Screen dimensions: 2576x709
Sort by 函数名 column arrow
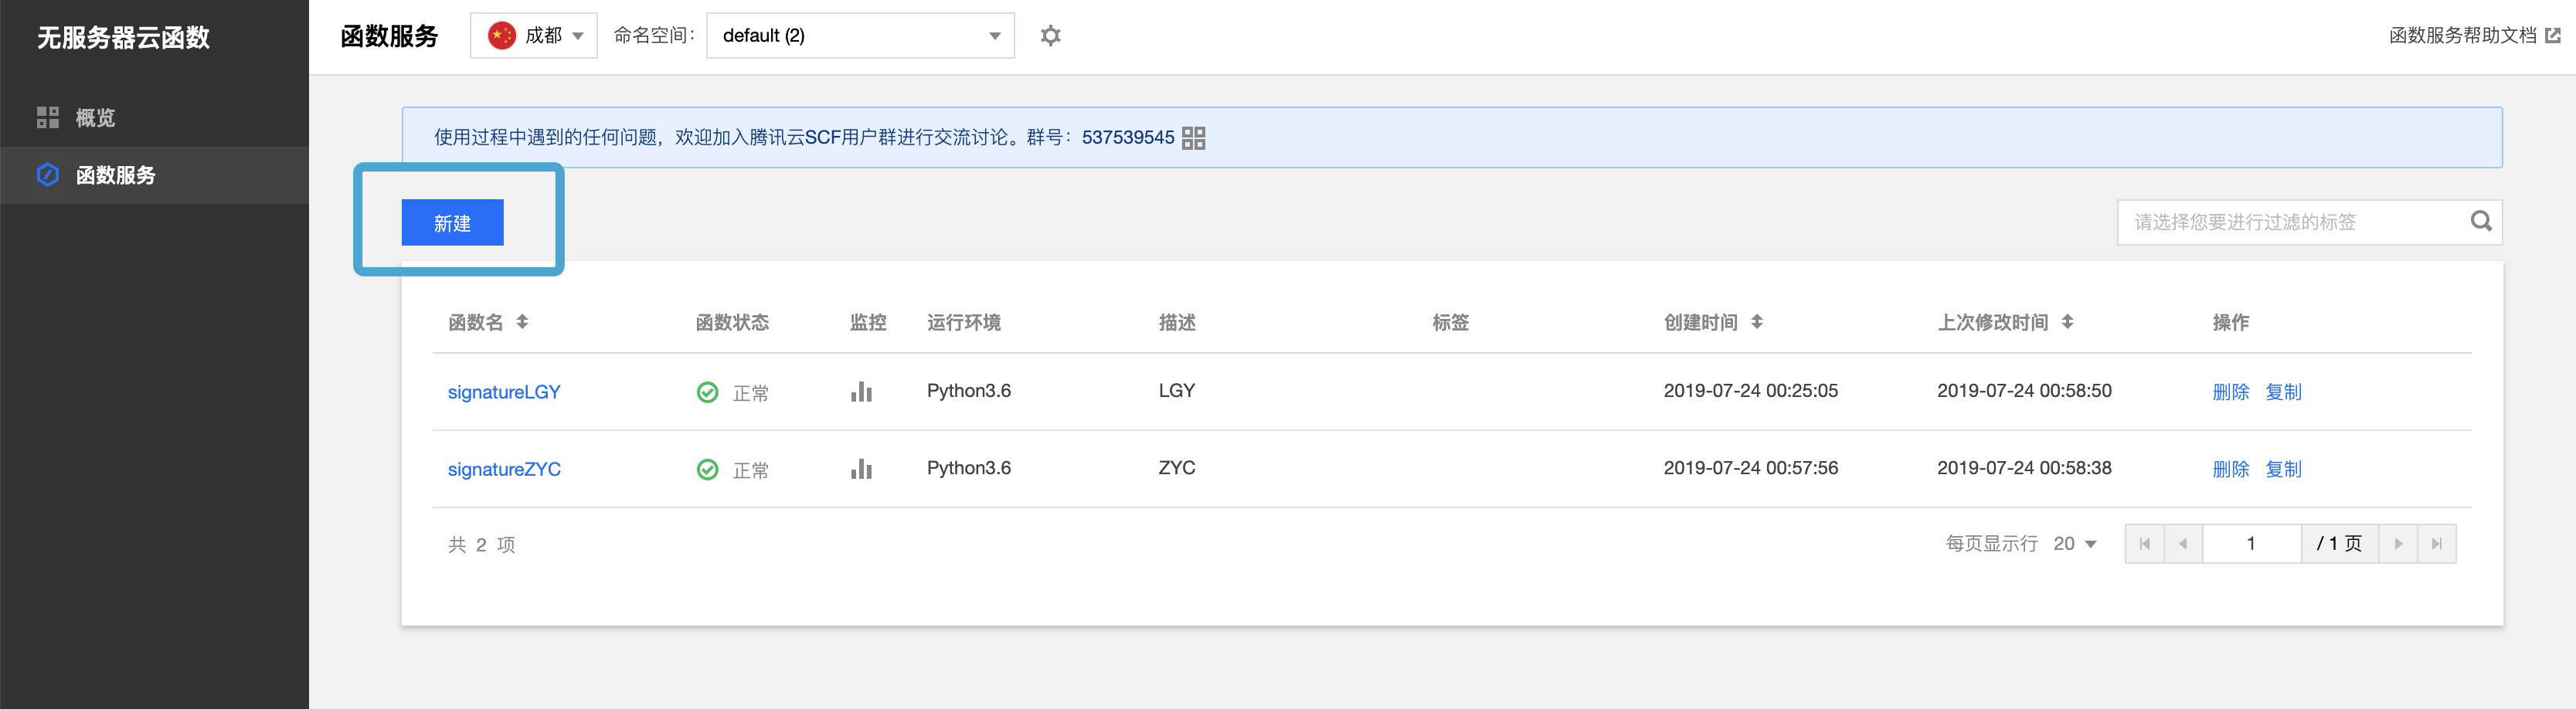(x=522, y=322)
